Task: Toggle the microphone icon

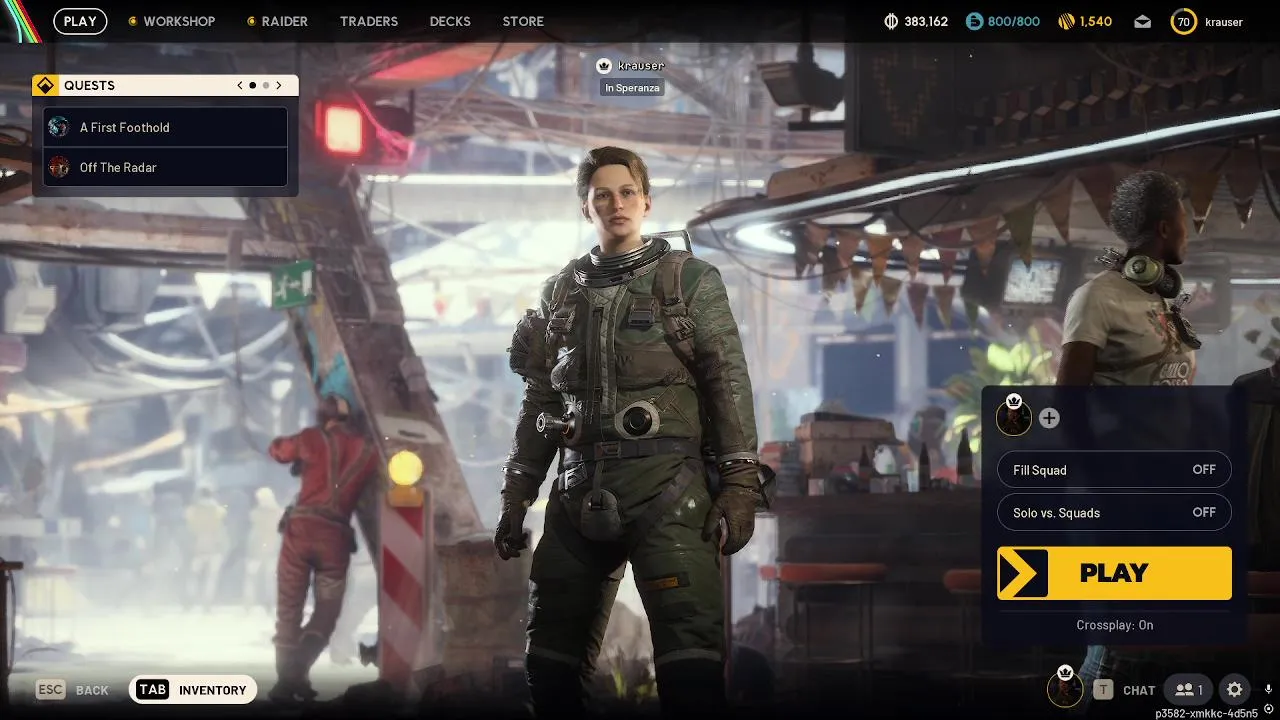Action: pos(1268,689)
